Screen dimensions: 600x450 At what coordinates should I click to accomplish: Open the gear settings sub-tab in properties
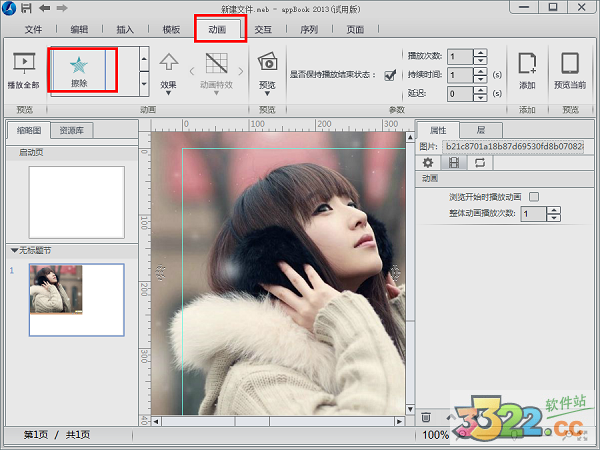[429, 163]
